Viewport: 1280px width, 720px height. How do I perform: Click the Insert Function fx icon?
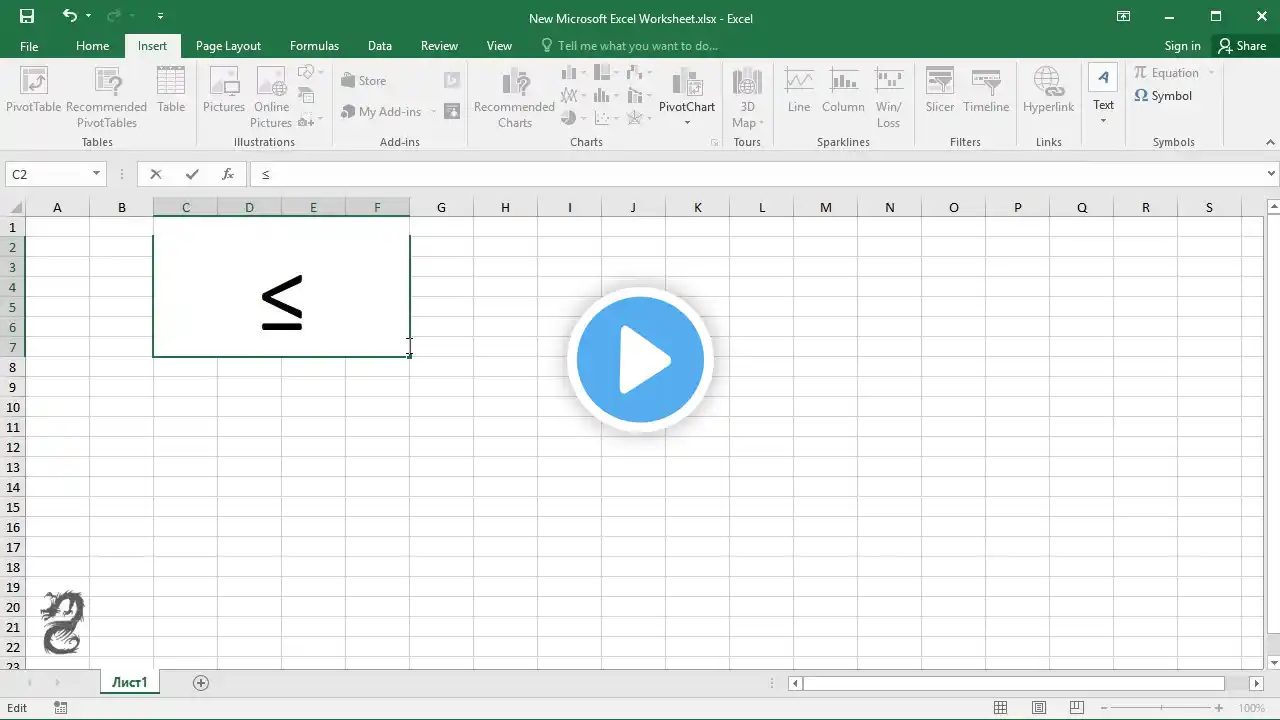[228, 174]
